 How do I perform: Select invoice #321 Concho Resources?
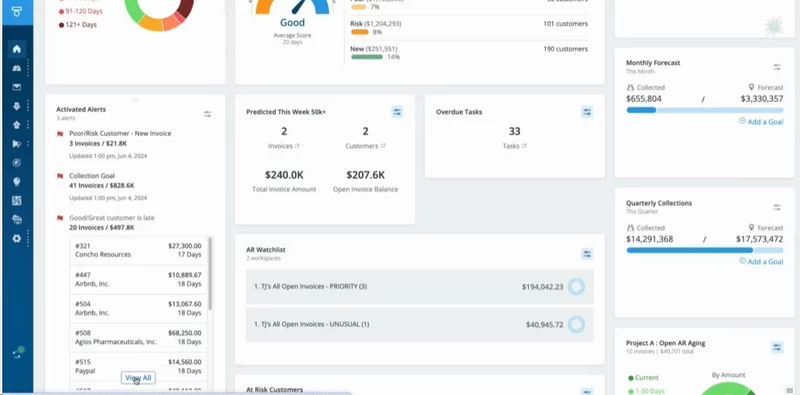138,250
